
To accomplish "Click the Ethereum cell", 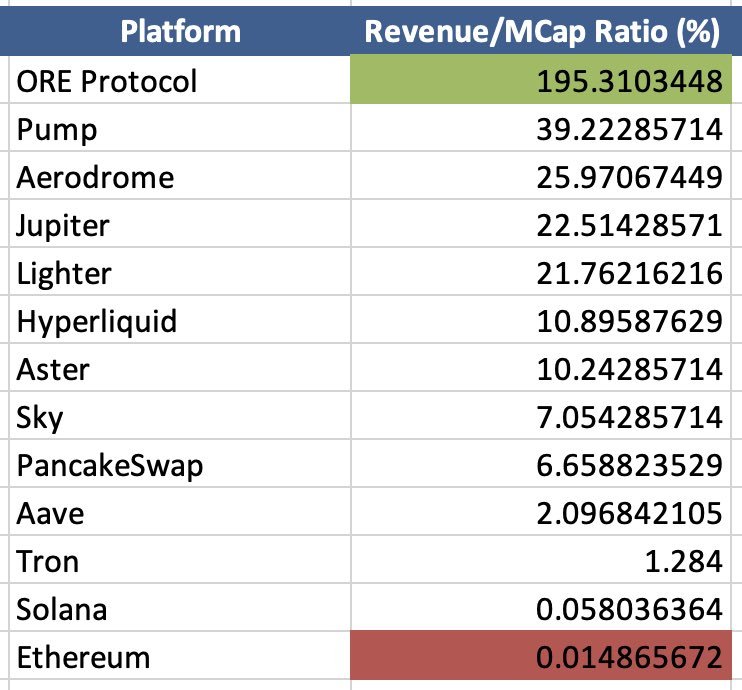I will [x=180, y=656].
